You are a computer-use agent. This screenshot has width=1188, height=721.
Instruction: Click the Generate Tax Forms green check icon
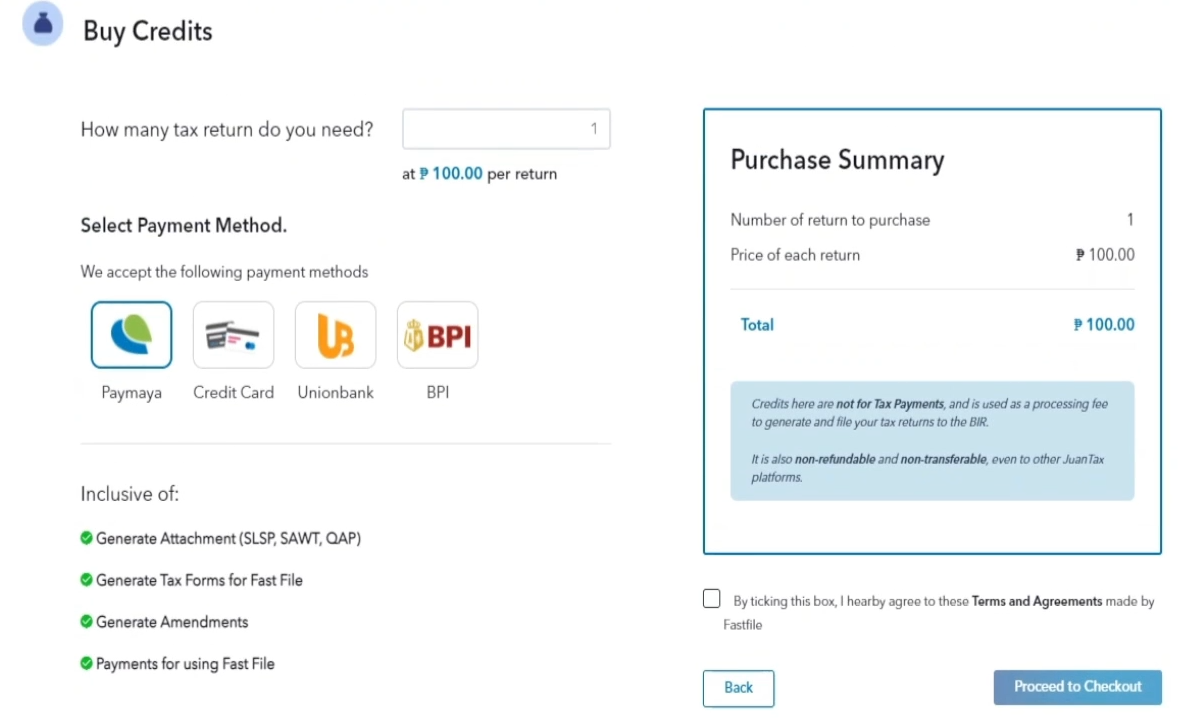tap(87, 580)
